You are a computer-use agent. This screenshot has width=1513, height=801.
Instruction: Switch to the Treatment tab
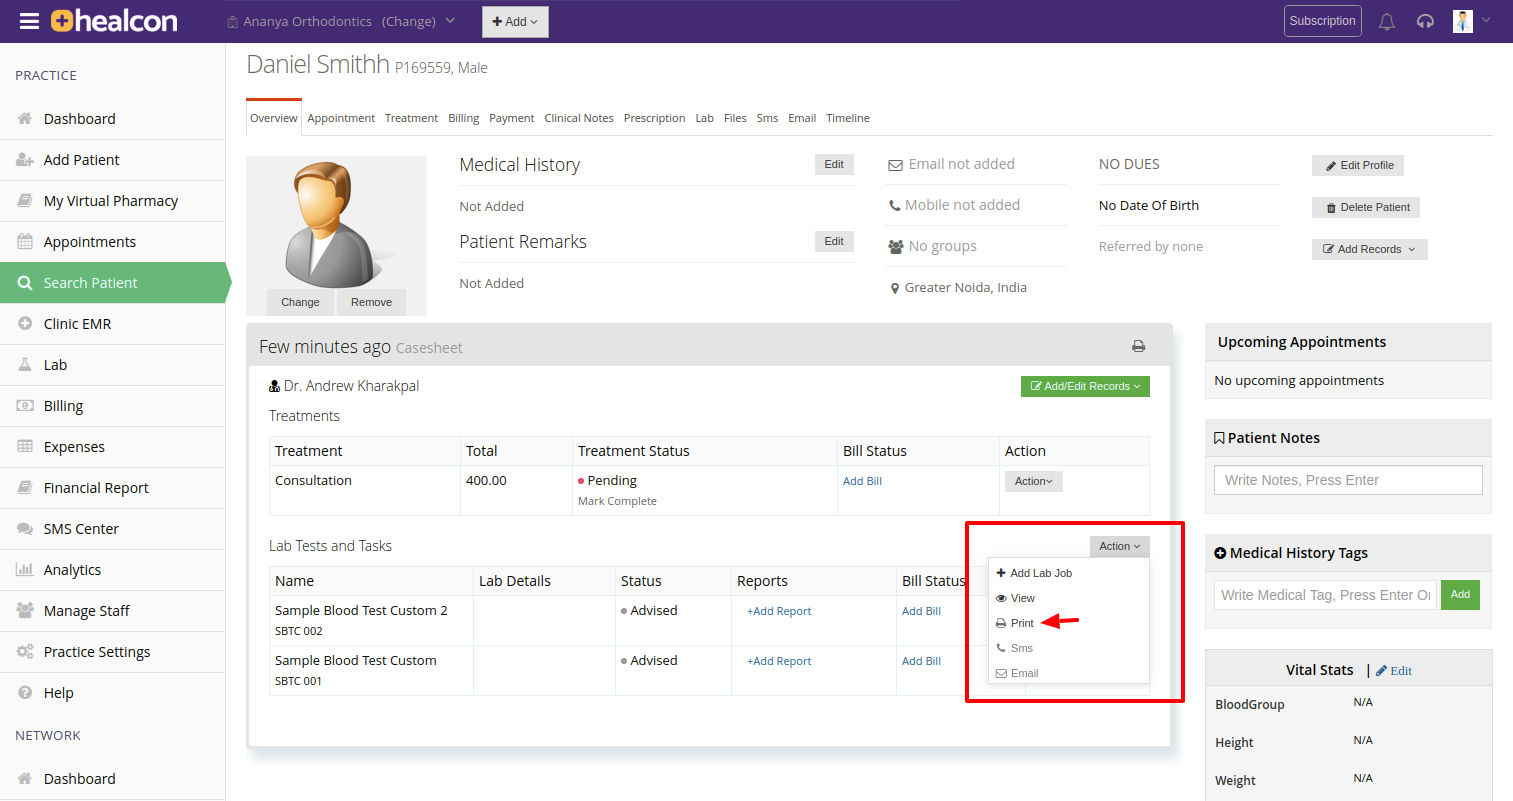pos(411,118)
